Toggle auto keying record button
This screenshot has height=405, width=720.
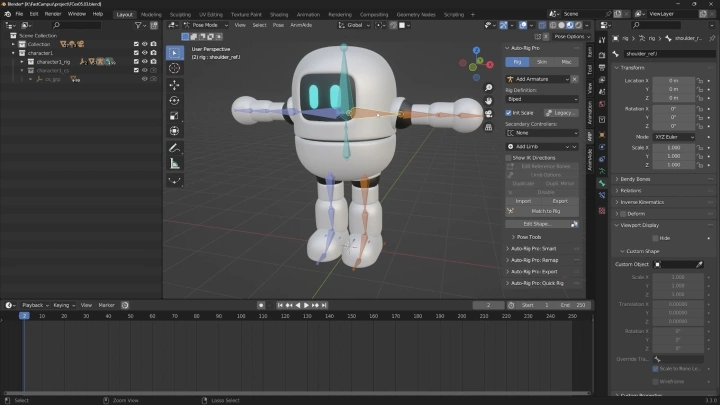[x=261, y=305]
